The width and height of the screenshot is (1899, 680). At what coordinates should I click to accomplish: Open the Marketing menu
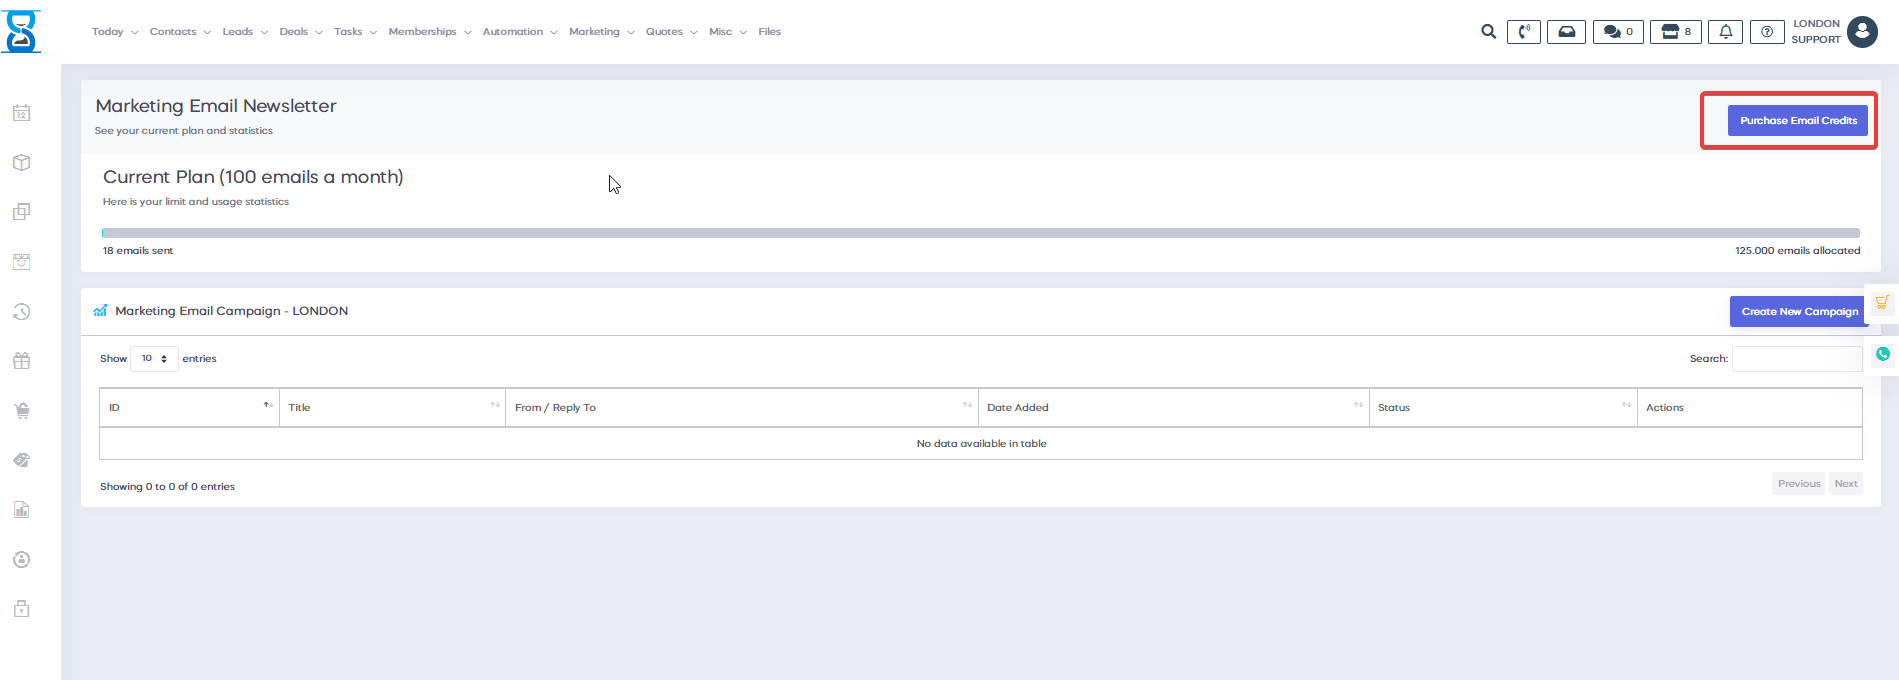pyautogui.click(x=601, y=32)
